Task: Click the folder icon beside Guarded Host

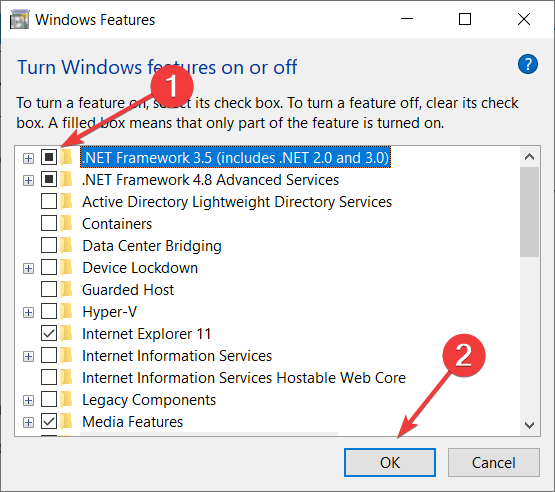Action: [66, 290]
